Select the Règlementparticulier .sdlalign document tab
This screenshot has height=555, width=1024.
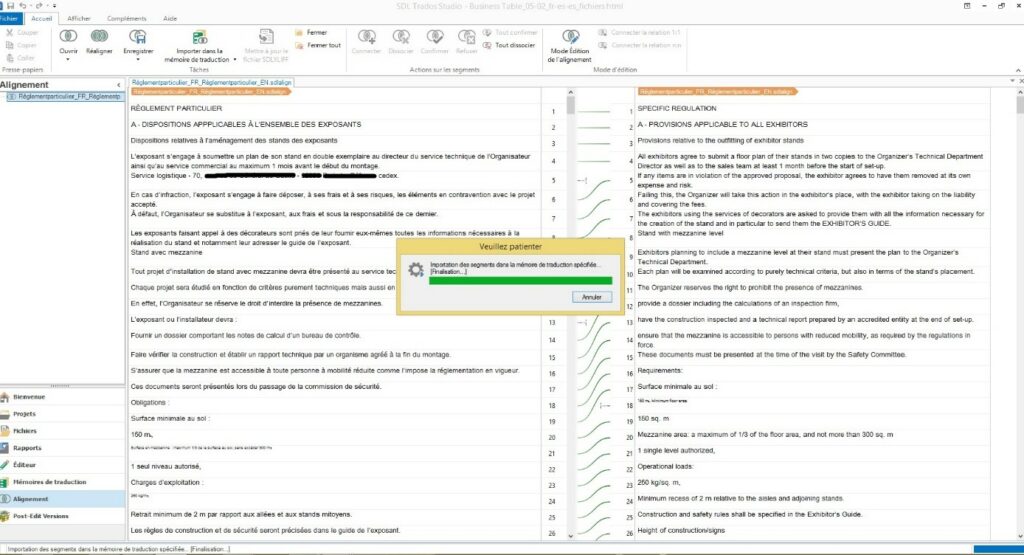point(212,82)
